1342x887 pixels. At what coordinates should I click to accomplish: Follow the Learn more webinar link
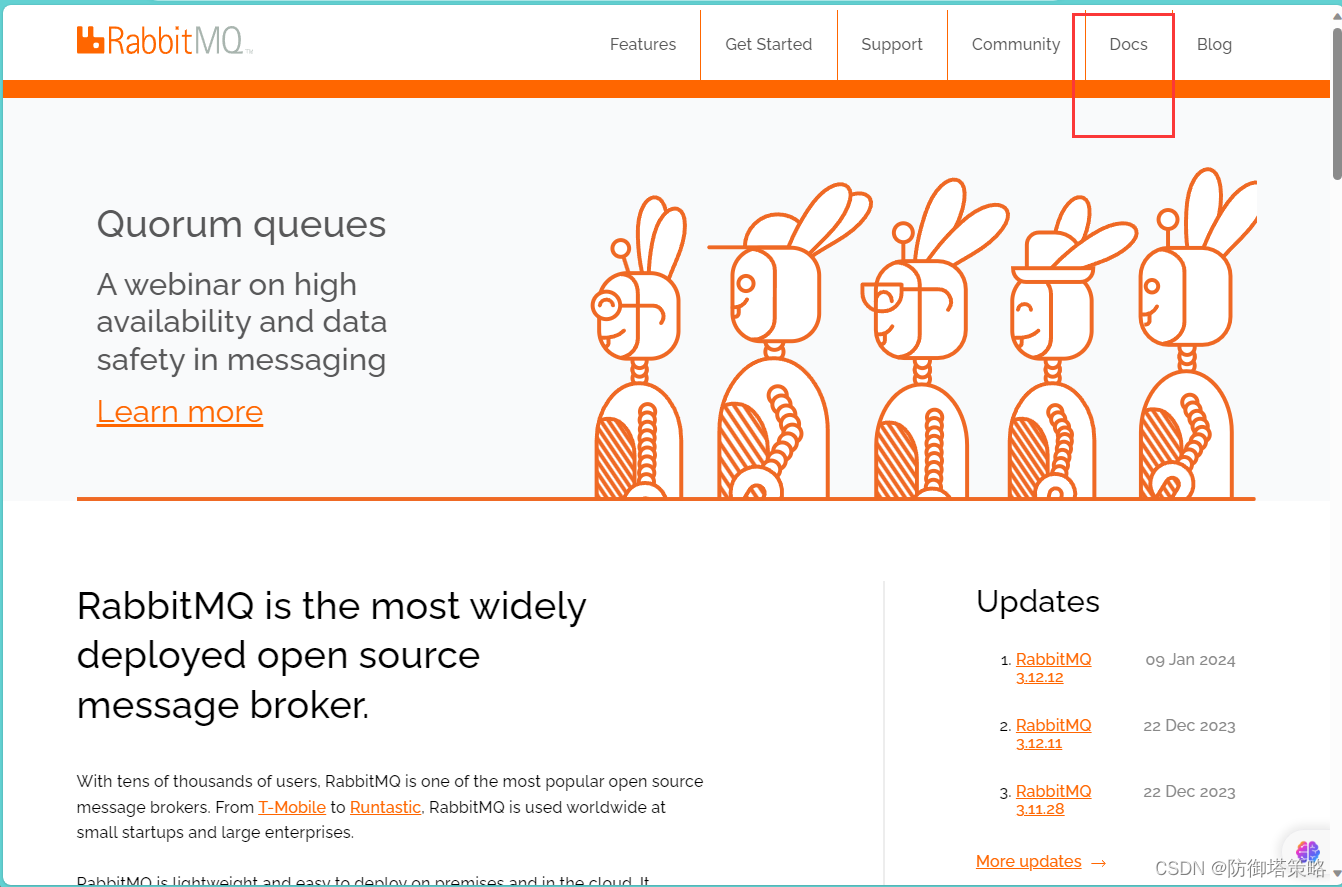[x=180, y=411]
